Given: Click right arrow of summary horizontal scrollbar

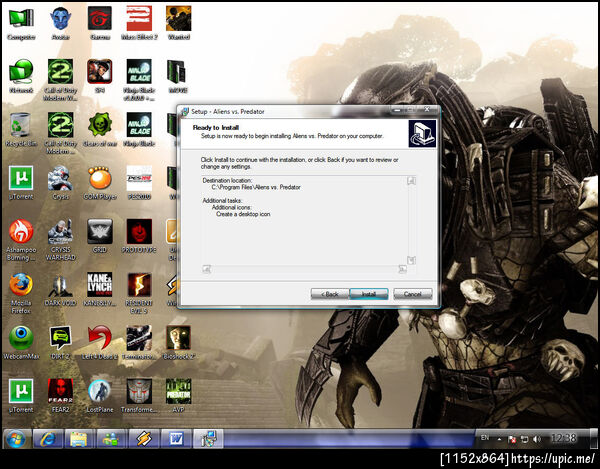Looking at the screenshot, I should pyautogui.click(x=402, y=269).
